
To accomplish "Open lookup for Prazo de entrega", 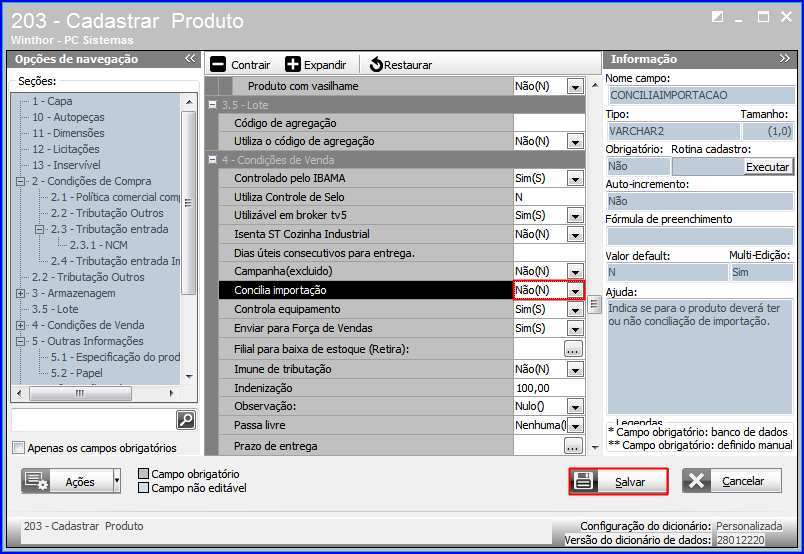I will point(573,446).
